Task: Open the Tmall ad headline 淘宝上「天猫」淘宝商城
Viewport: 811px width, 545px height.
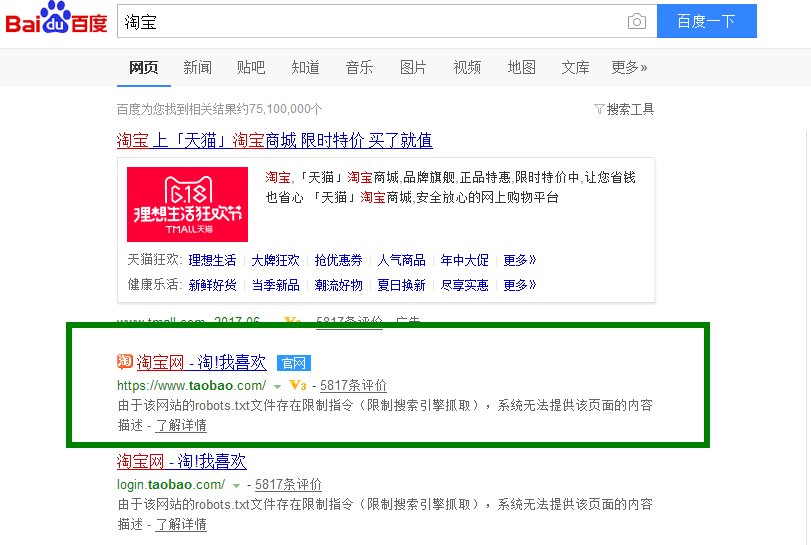Action: click(x=275, y=140)
